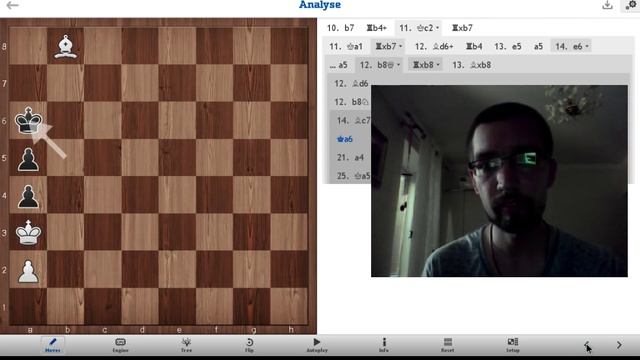Image resolution: width=640 pixels, height=360 pixels.
Task: Jump to mainline move Rxb7 in first row
Action: (462, 28)
